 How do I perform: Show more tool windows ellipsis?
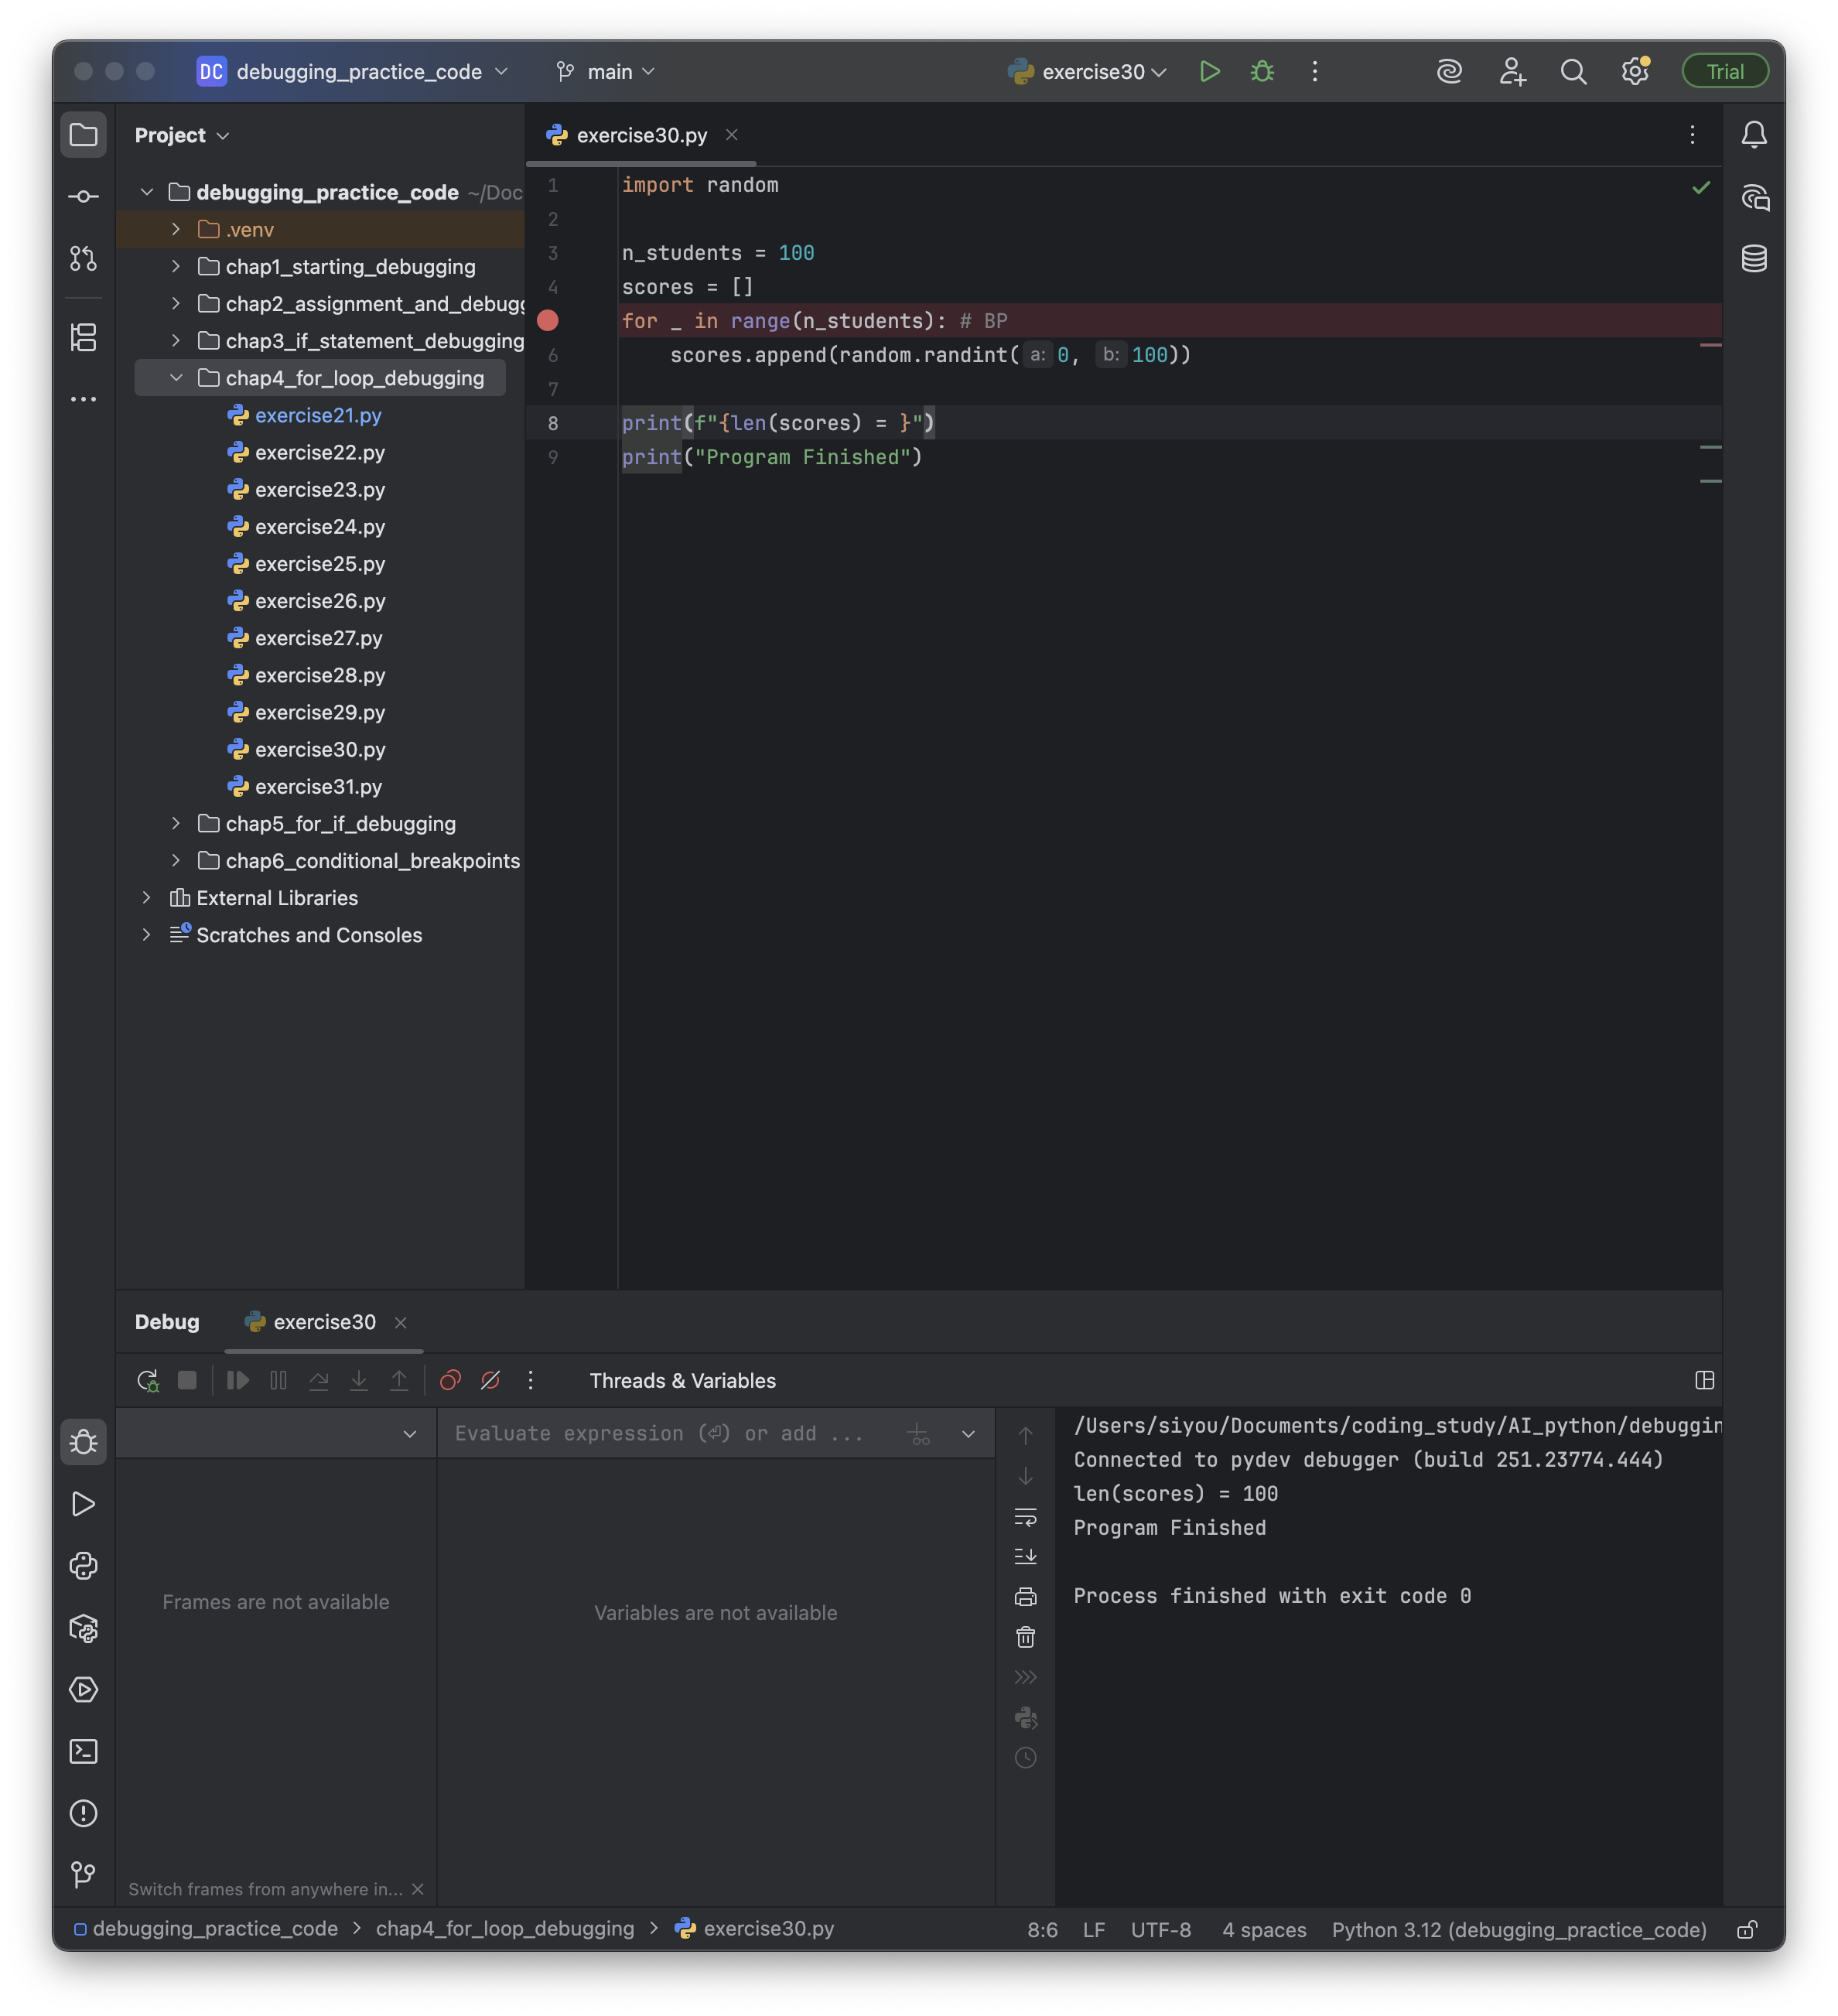[83, 399]
